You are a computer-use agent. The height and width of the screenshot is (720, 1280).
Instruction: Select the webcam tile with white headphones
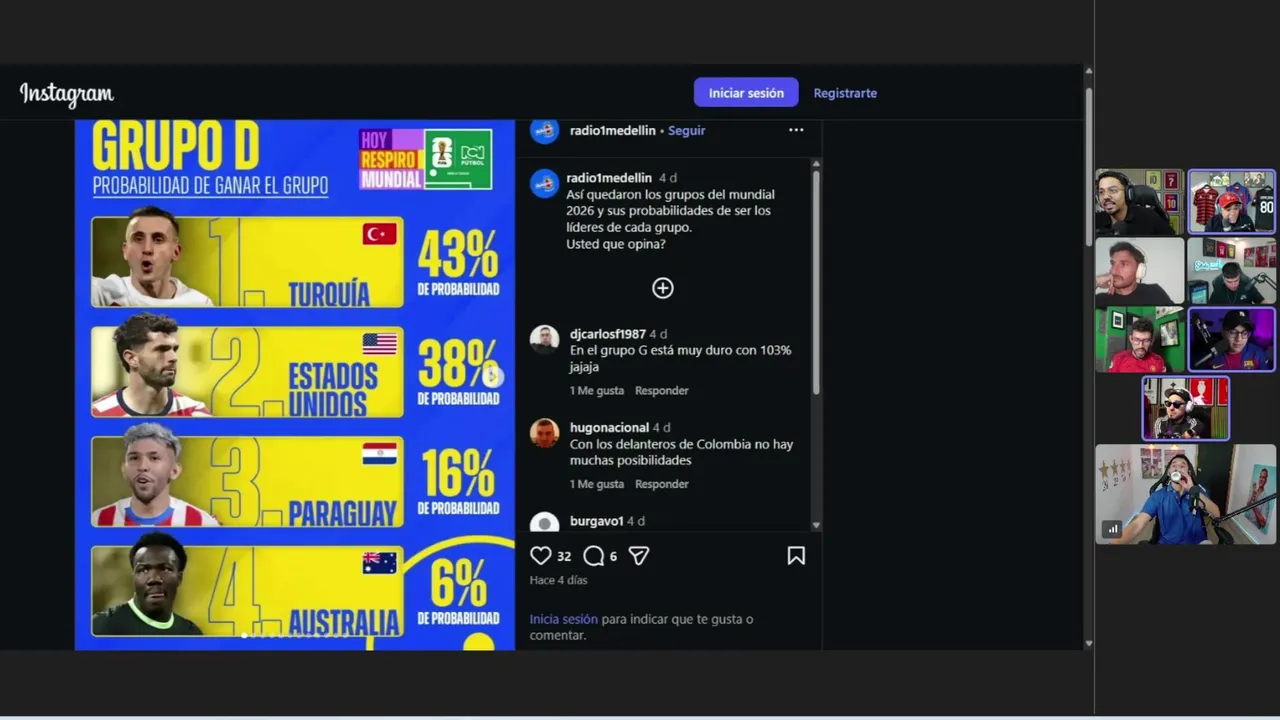point(1139,271)
